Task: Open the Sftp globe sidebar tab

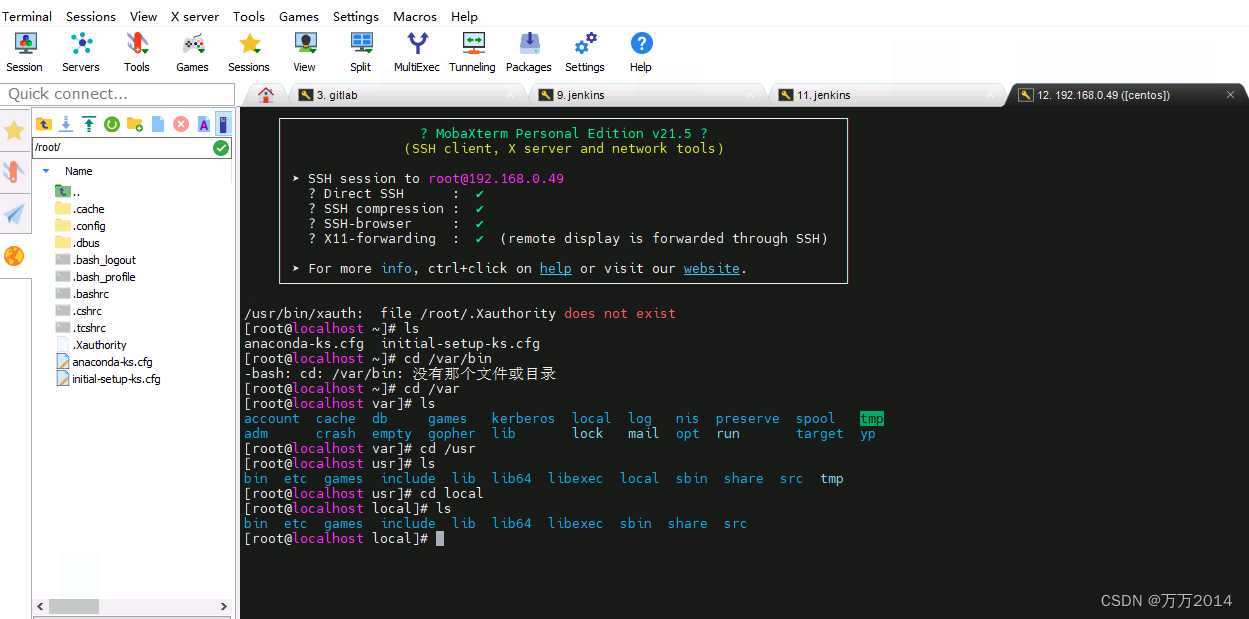Action: pos(14,256)
